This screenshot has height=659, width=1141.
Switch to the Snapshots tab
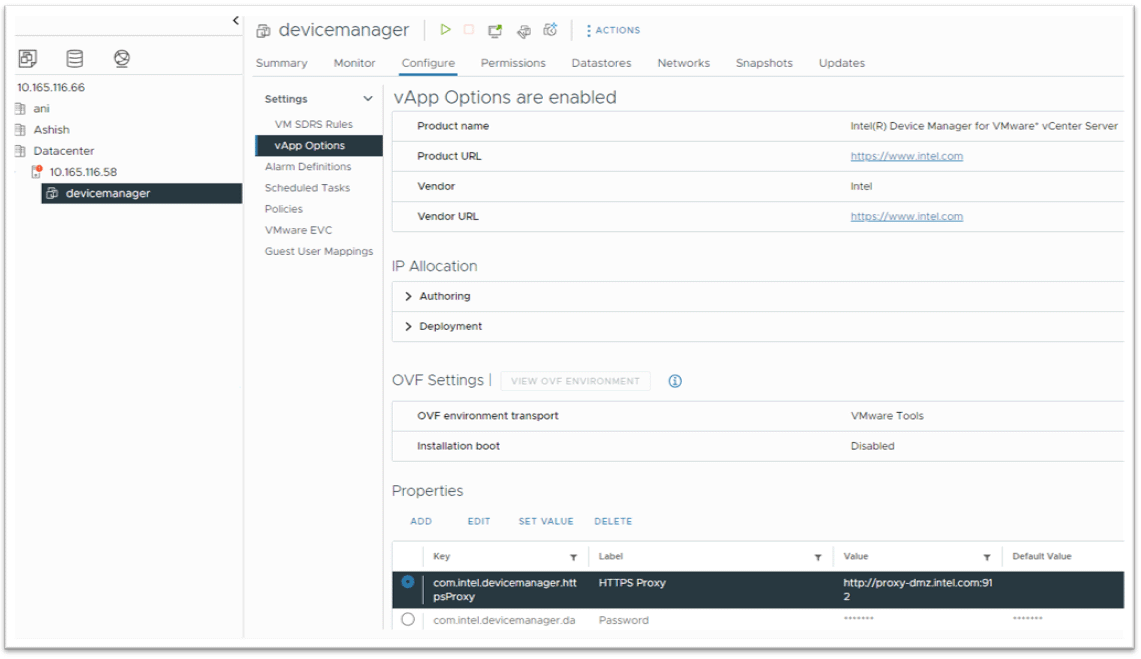coord(764,63)
